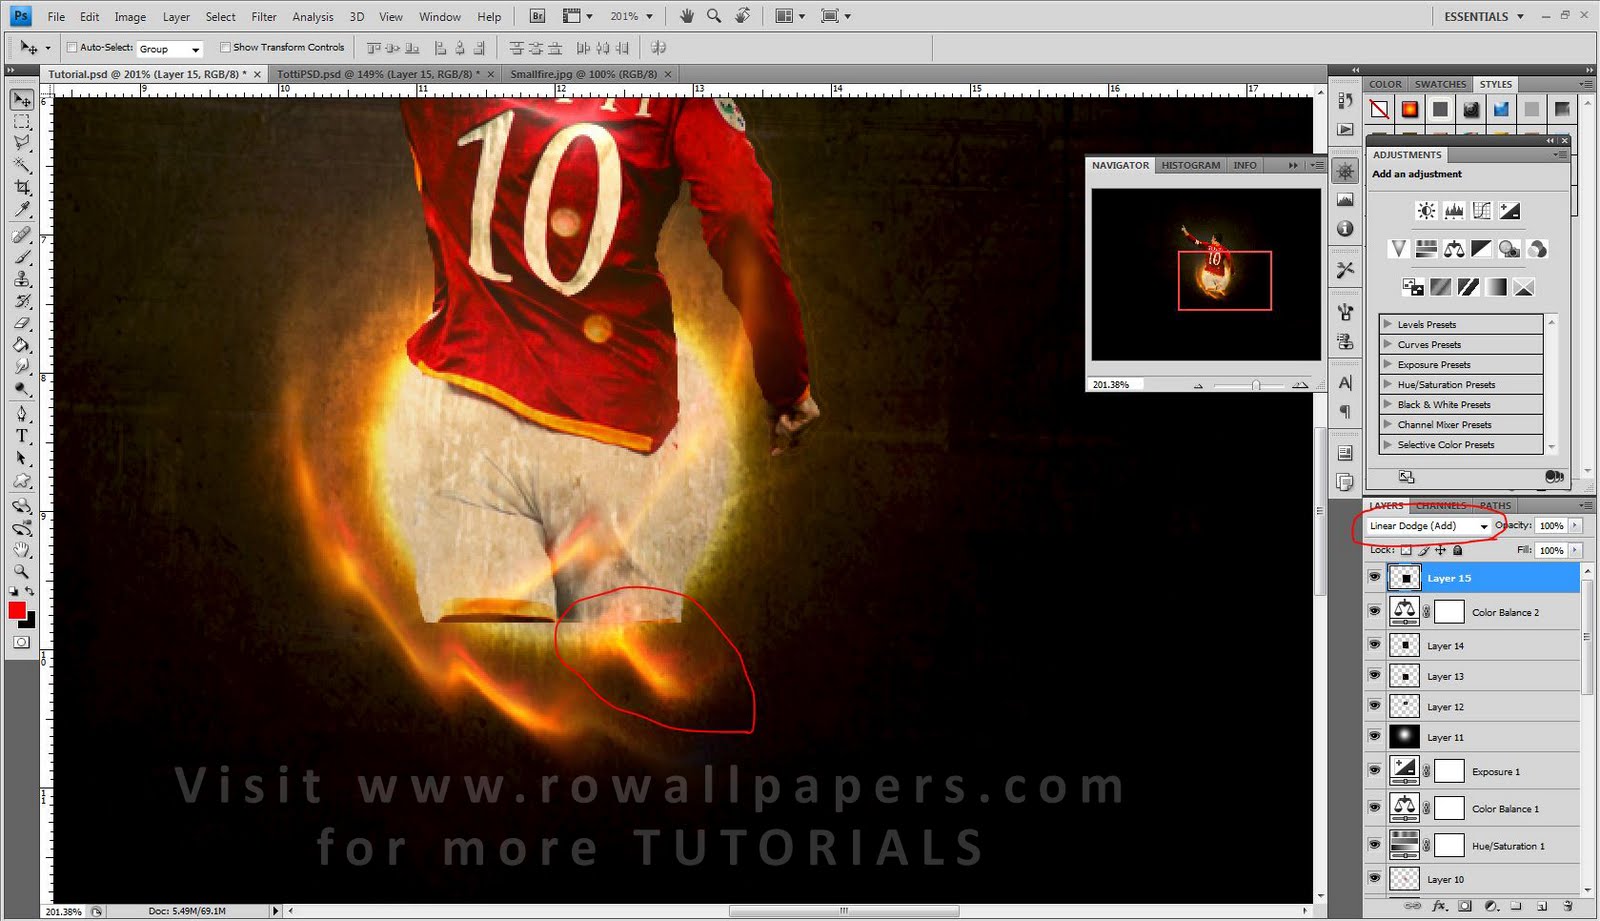
Task: Open the Linear Dodge blend mode dropdown
Action: tap(1428, 525)
